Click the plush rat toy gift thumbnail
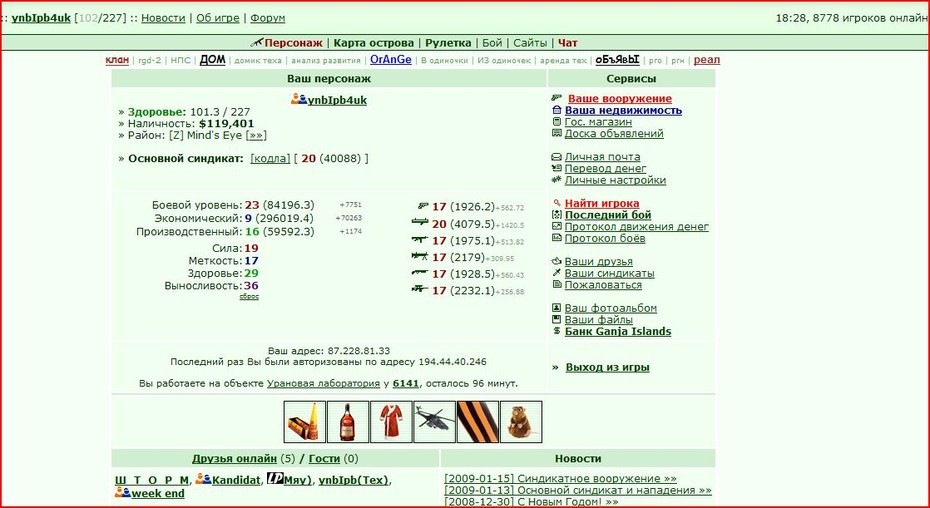The height and width of the screenshot is (508, 930). (521, 422)
